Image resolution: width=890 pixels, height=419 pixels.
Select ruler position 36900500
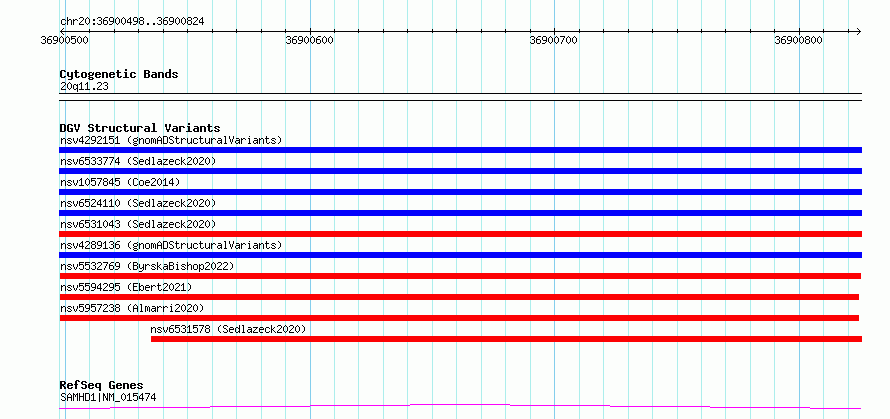coord(65,40)
